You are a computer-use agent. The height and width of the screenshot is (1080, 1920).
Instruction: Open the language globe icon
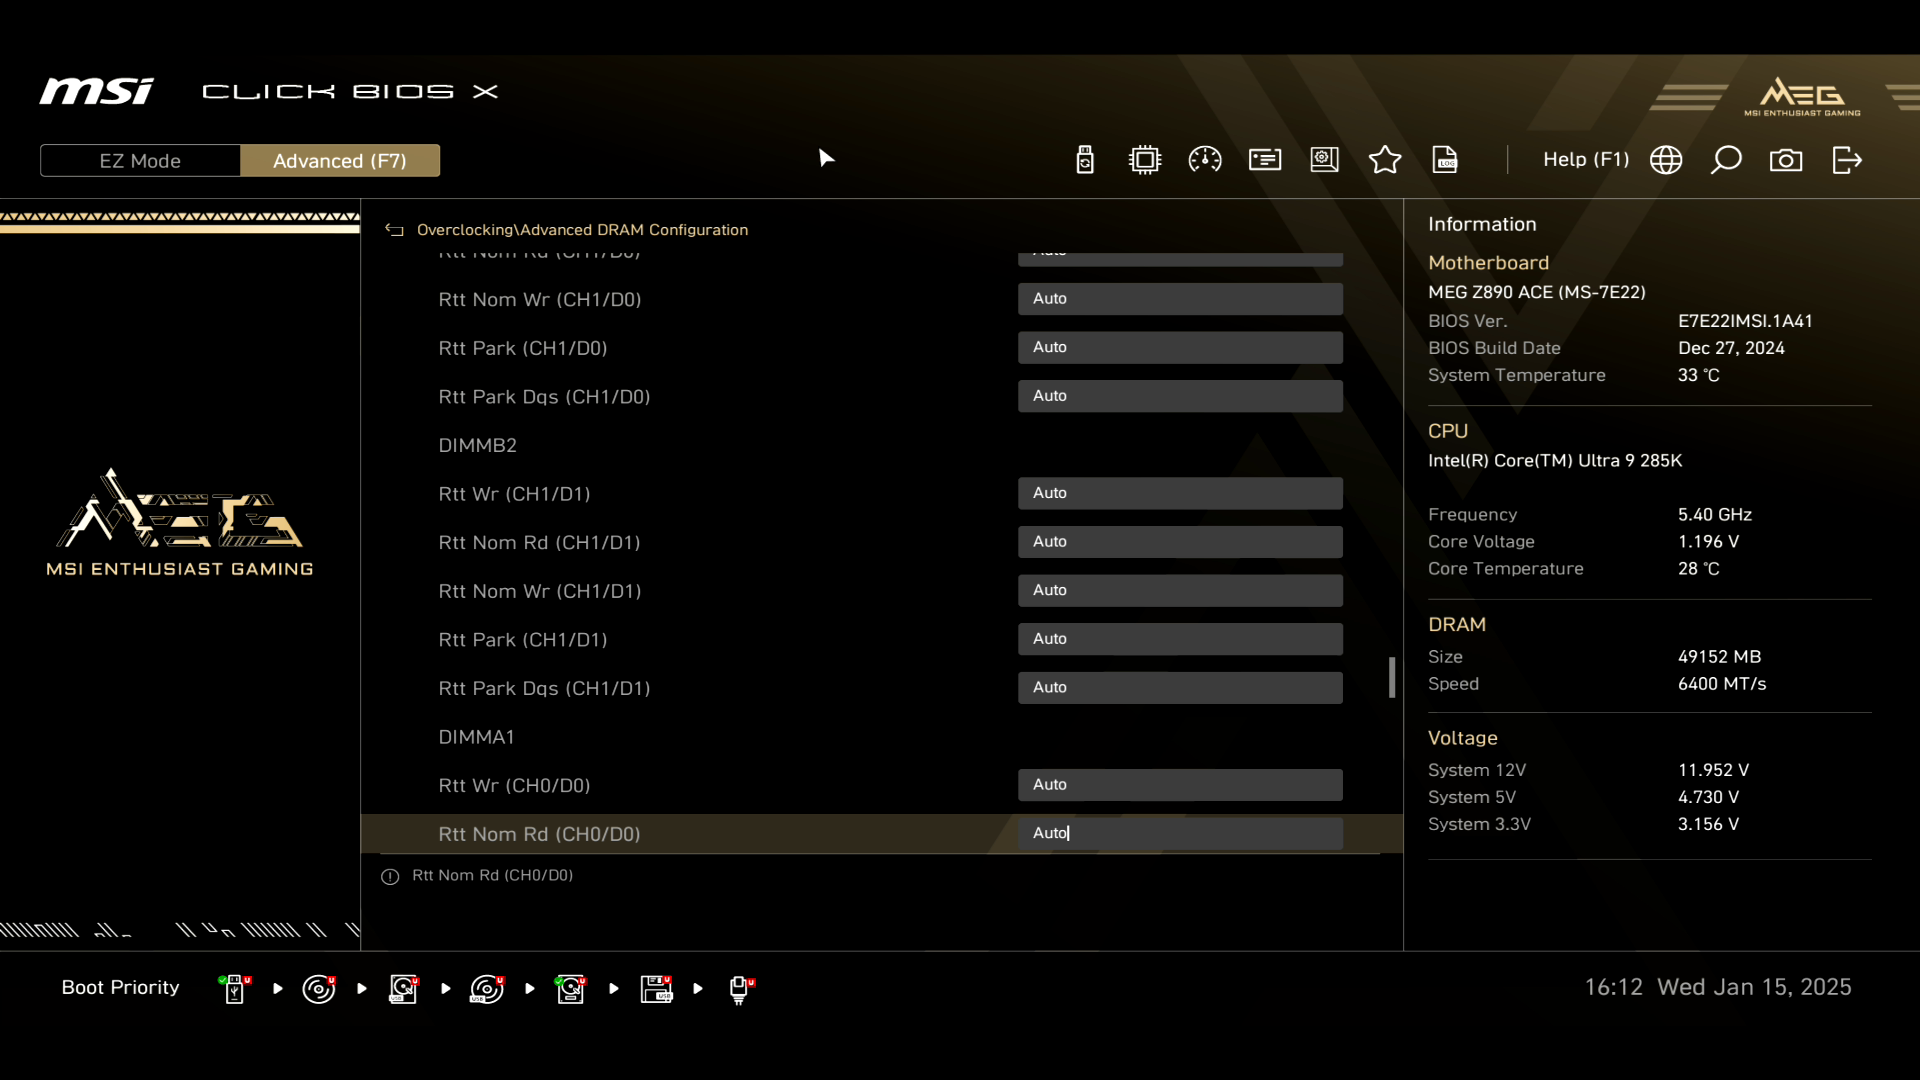[x=1666, y=160]
